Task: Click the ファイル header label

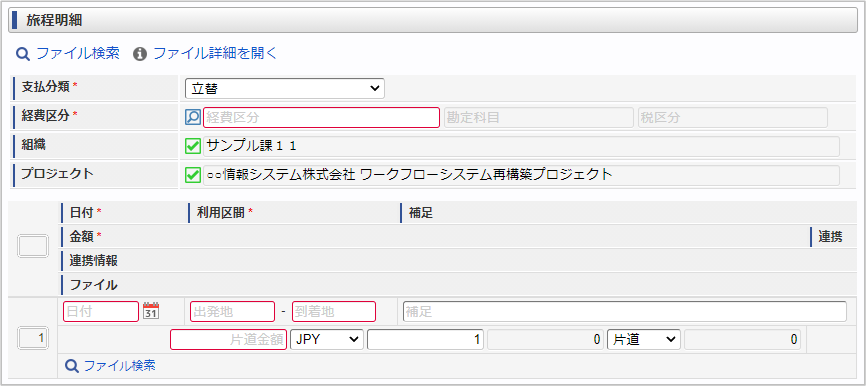Action: click(x=93, y=285)
